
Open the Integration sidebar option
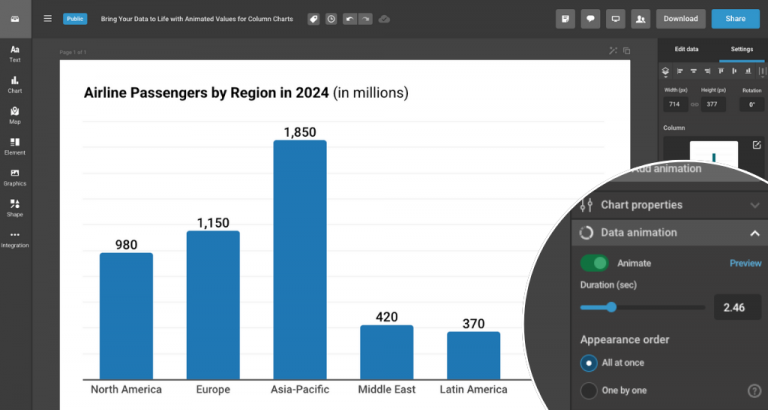coord(15,239)
